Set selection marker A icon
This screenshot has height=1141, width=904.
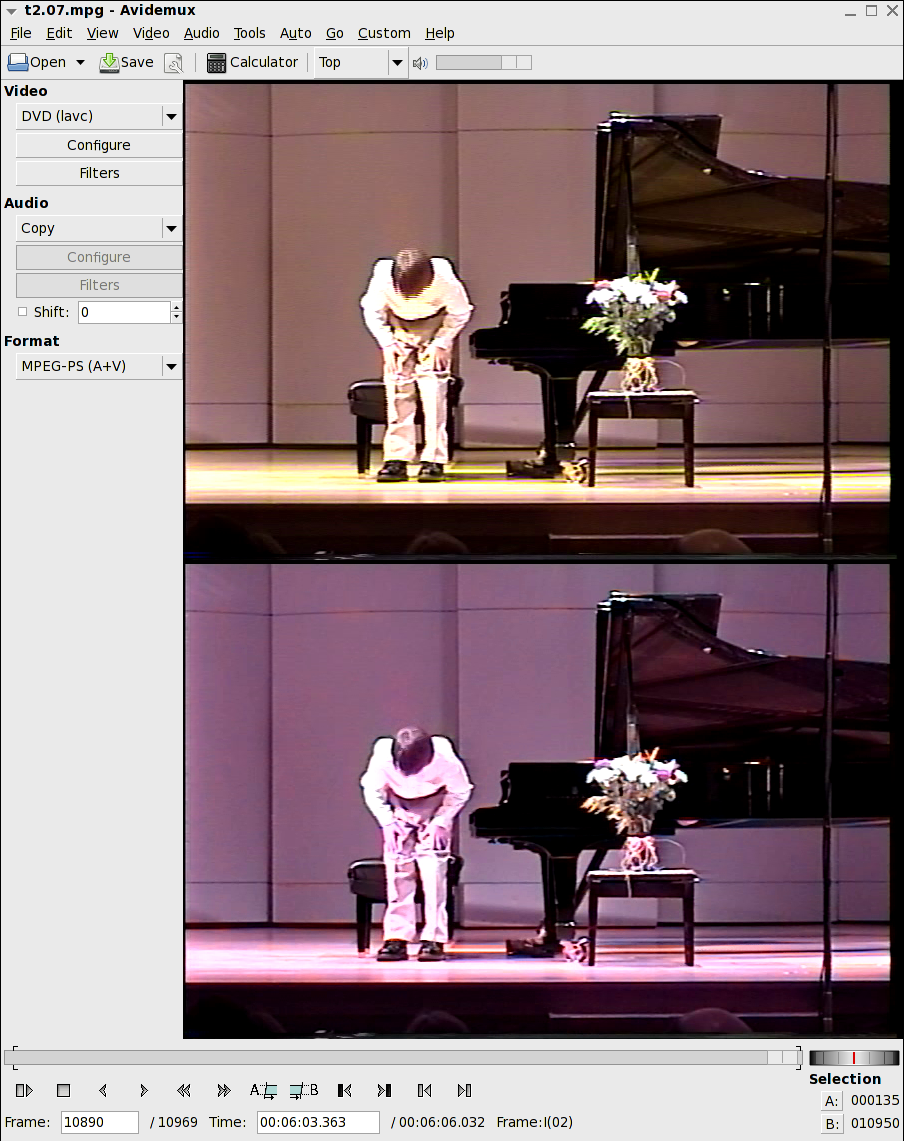click(263, 1090)
